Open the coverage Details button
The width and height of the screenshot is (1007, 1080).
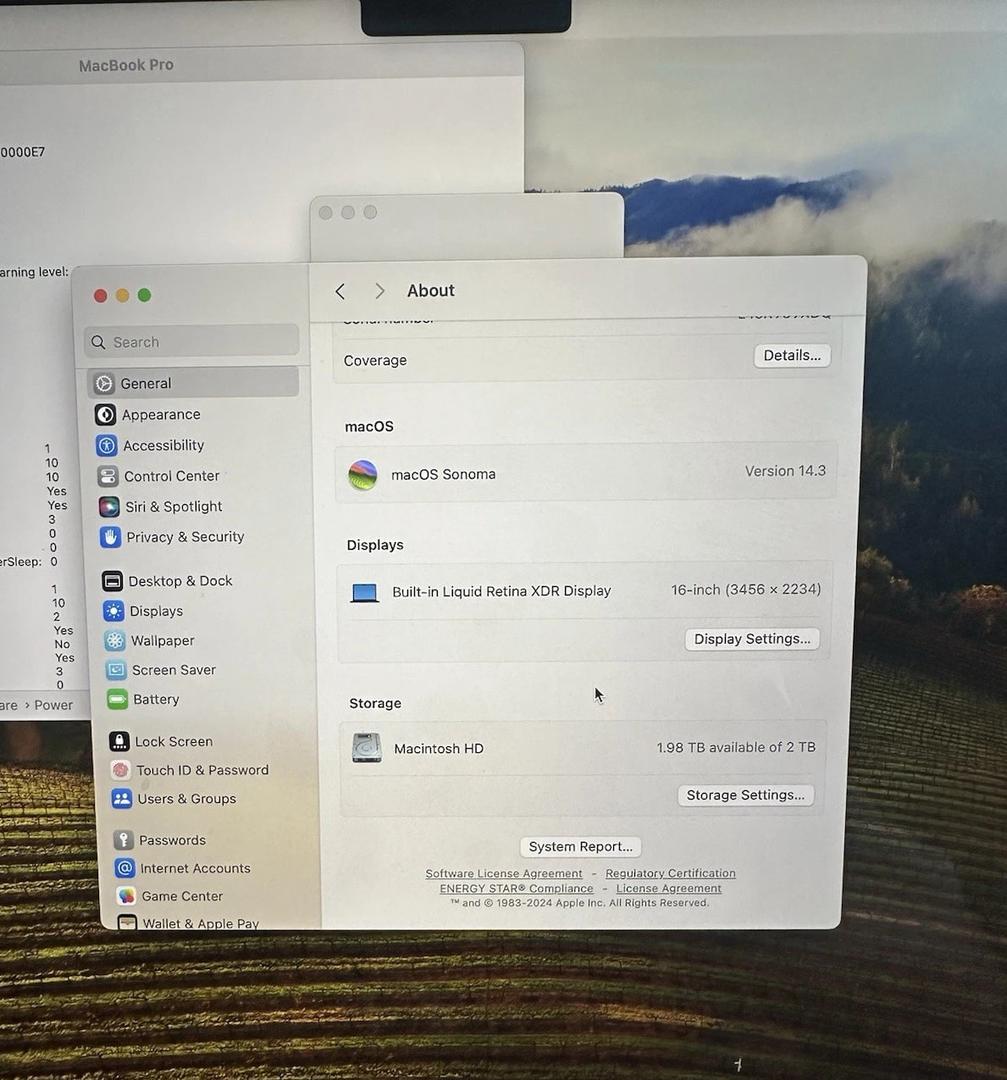[792, 355]
